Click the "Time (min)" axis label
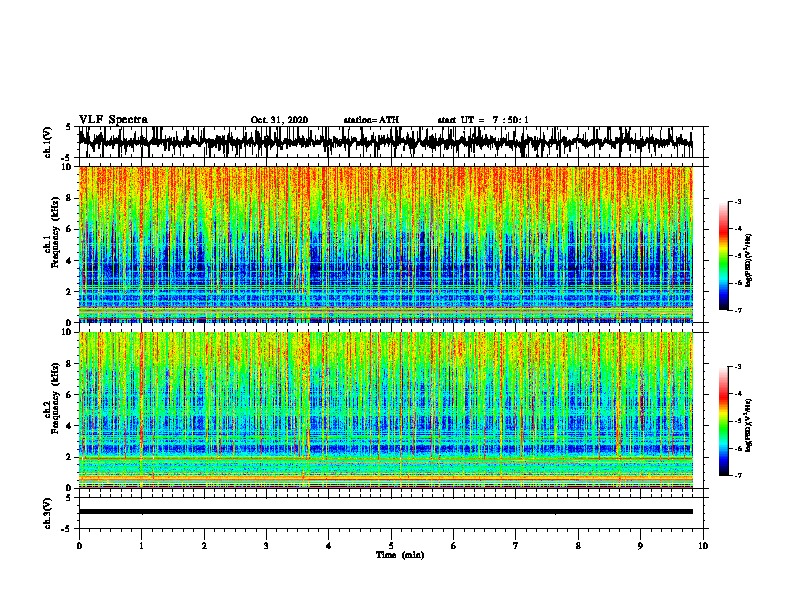This screenshot has height=612, width=792. pyautogui.click(x=400, y=555)
